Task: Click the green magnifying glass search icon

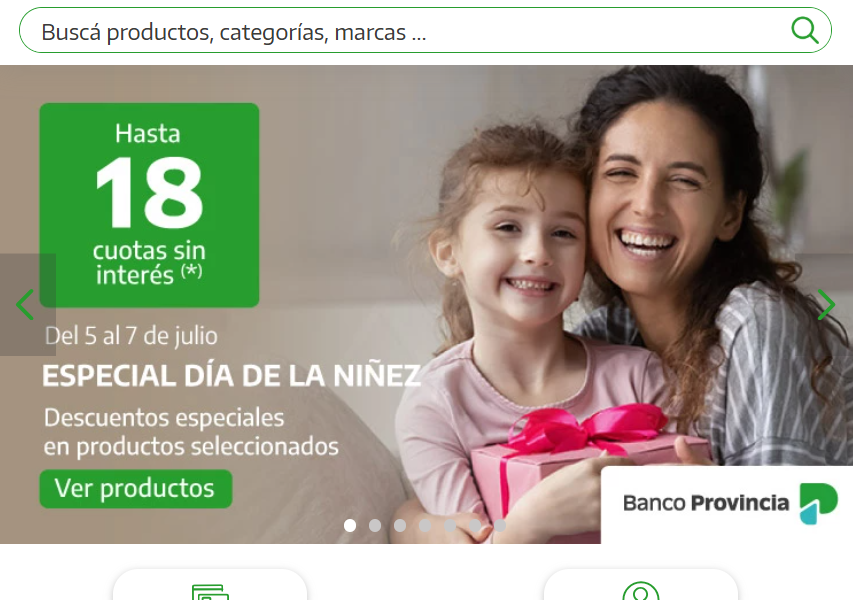Action: coord(805,30)
